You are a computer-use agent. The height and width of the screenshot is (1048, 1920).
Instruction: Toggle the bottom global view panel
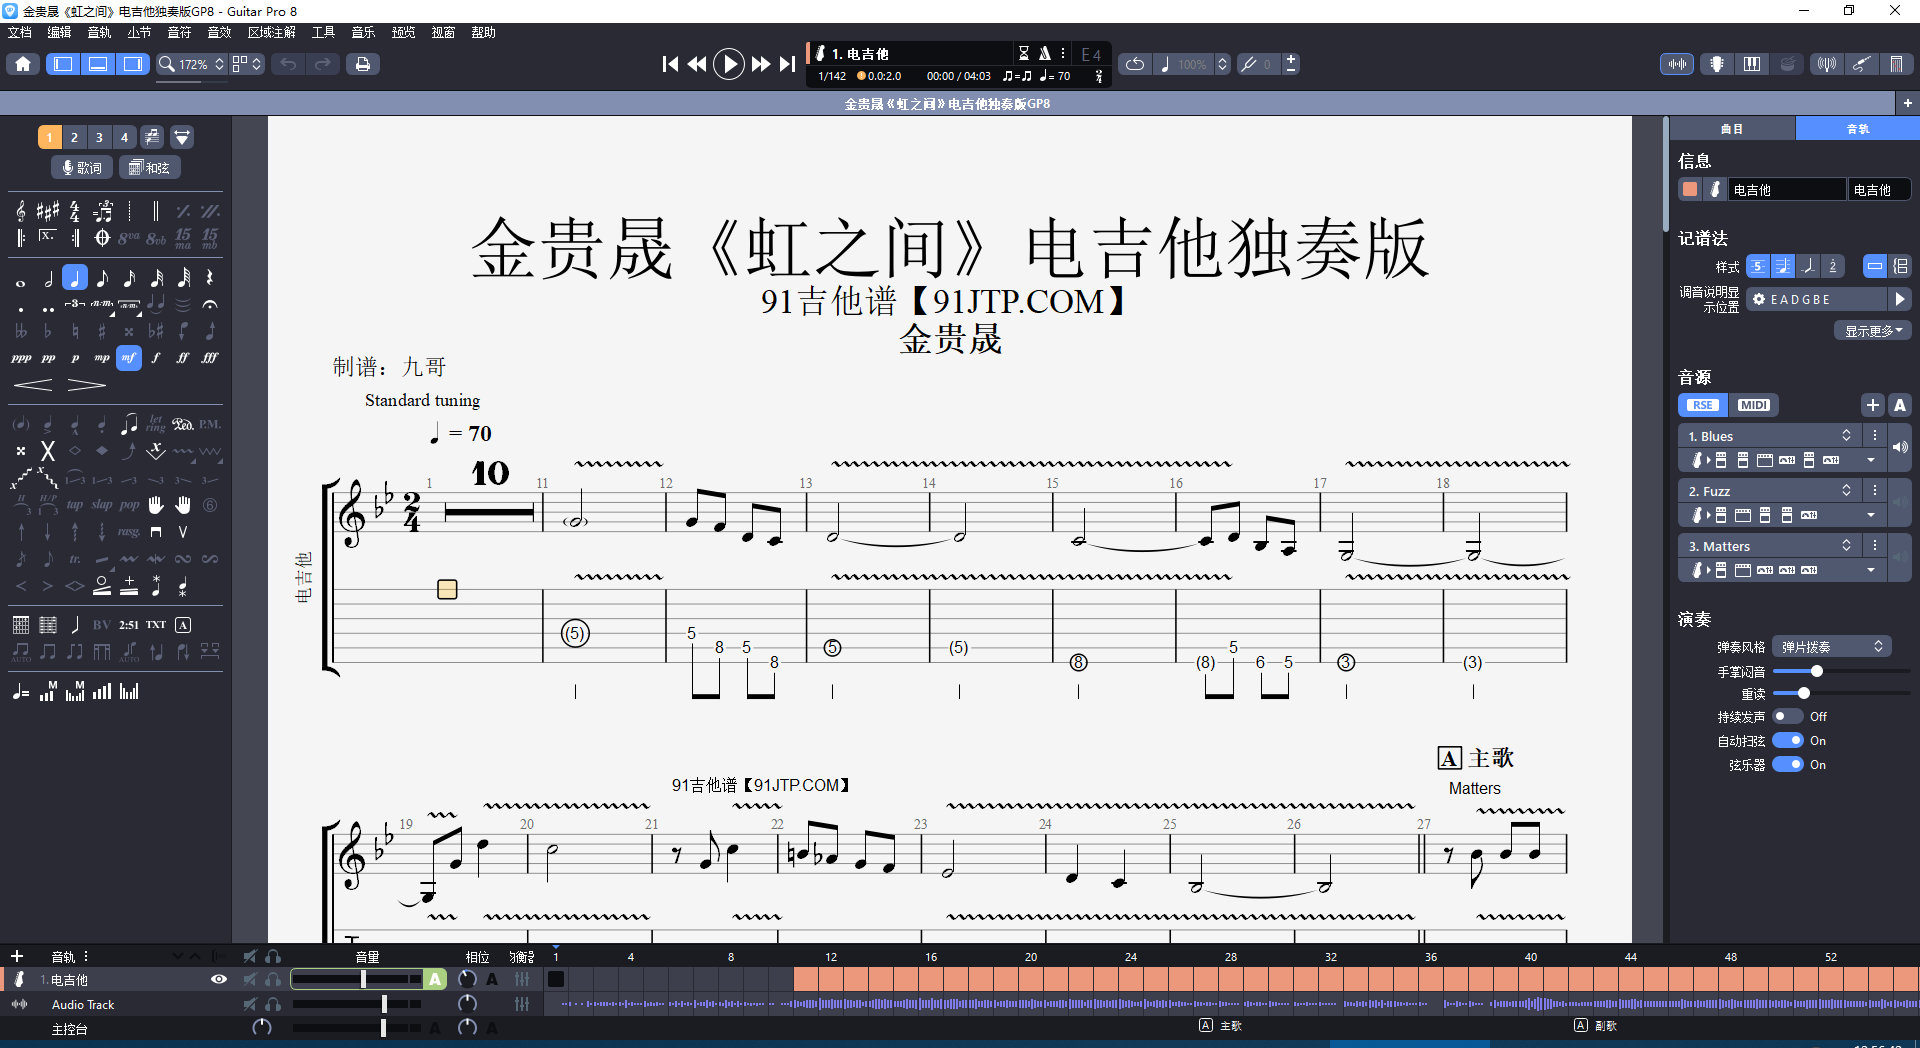(98, 64)
